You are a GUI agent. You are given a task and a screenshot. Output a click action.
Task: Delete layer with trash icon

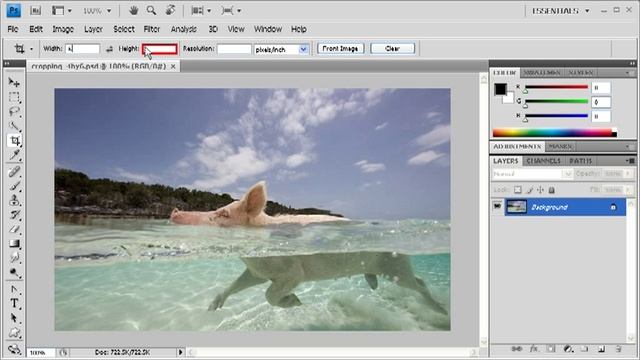618,349
